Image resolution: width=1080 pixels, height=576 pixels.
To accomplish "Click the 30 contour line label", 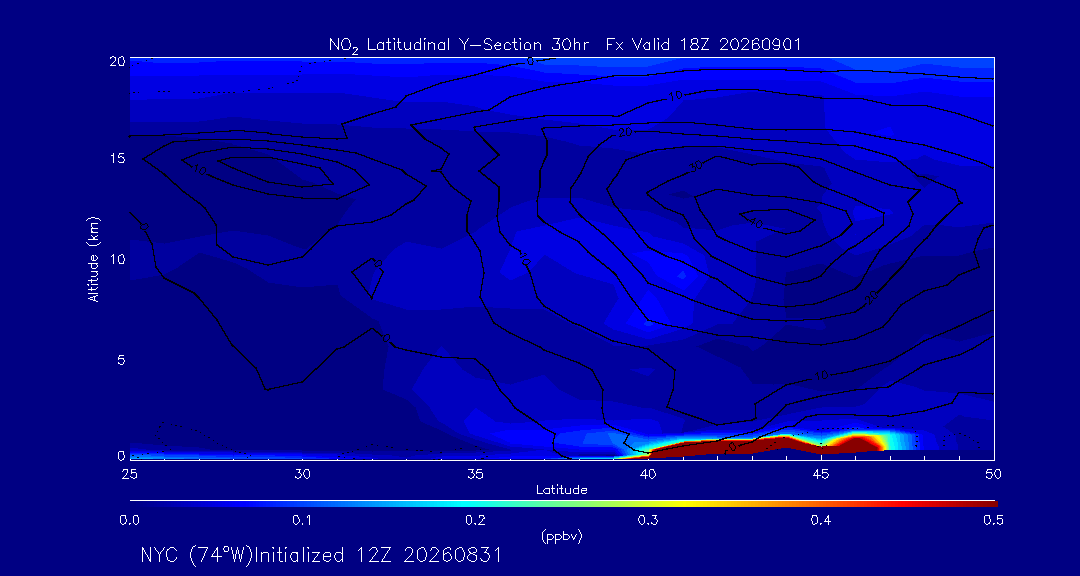I will point(696,165).
